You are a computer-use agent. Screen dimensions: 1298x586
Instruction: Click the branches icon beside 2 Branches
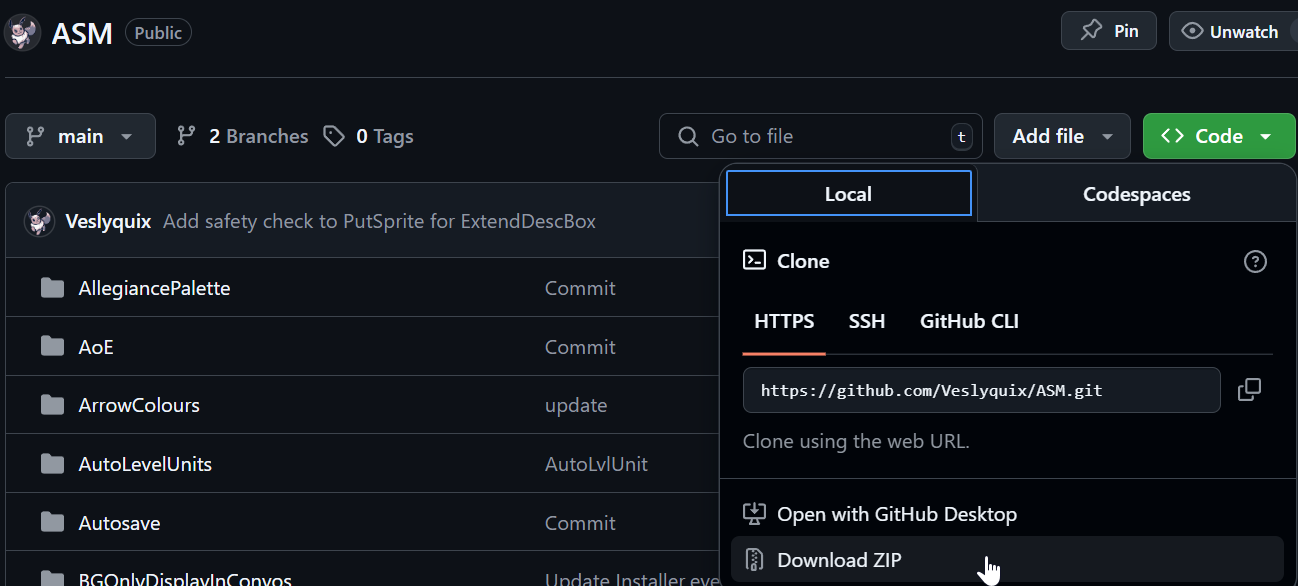186,136
